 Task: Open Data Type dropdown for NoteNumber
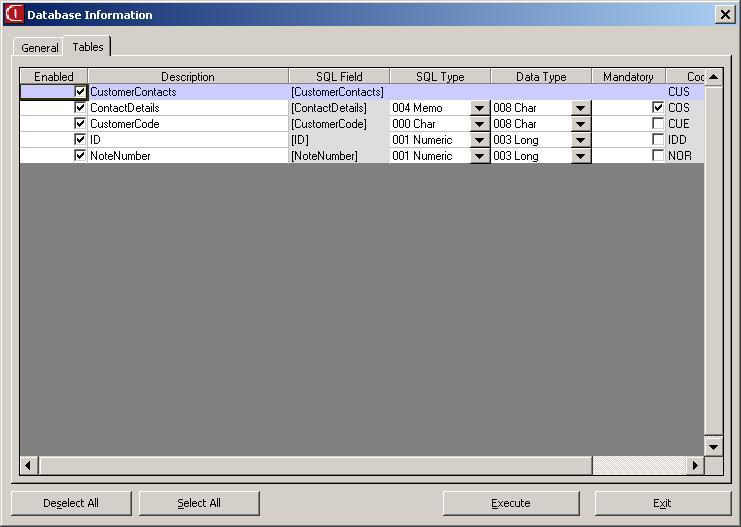click(x=581, y=156)
